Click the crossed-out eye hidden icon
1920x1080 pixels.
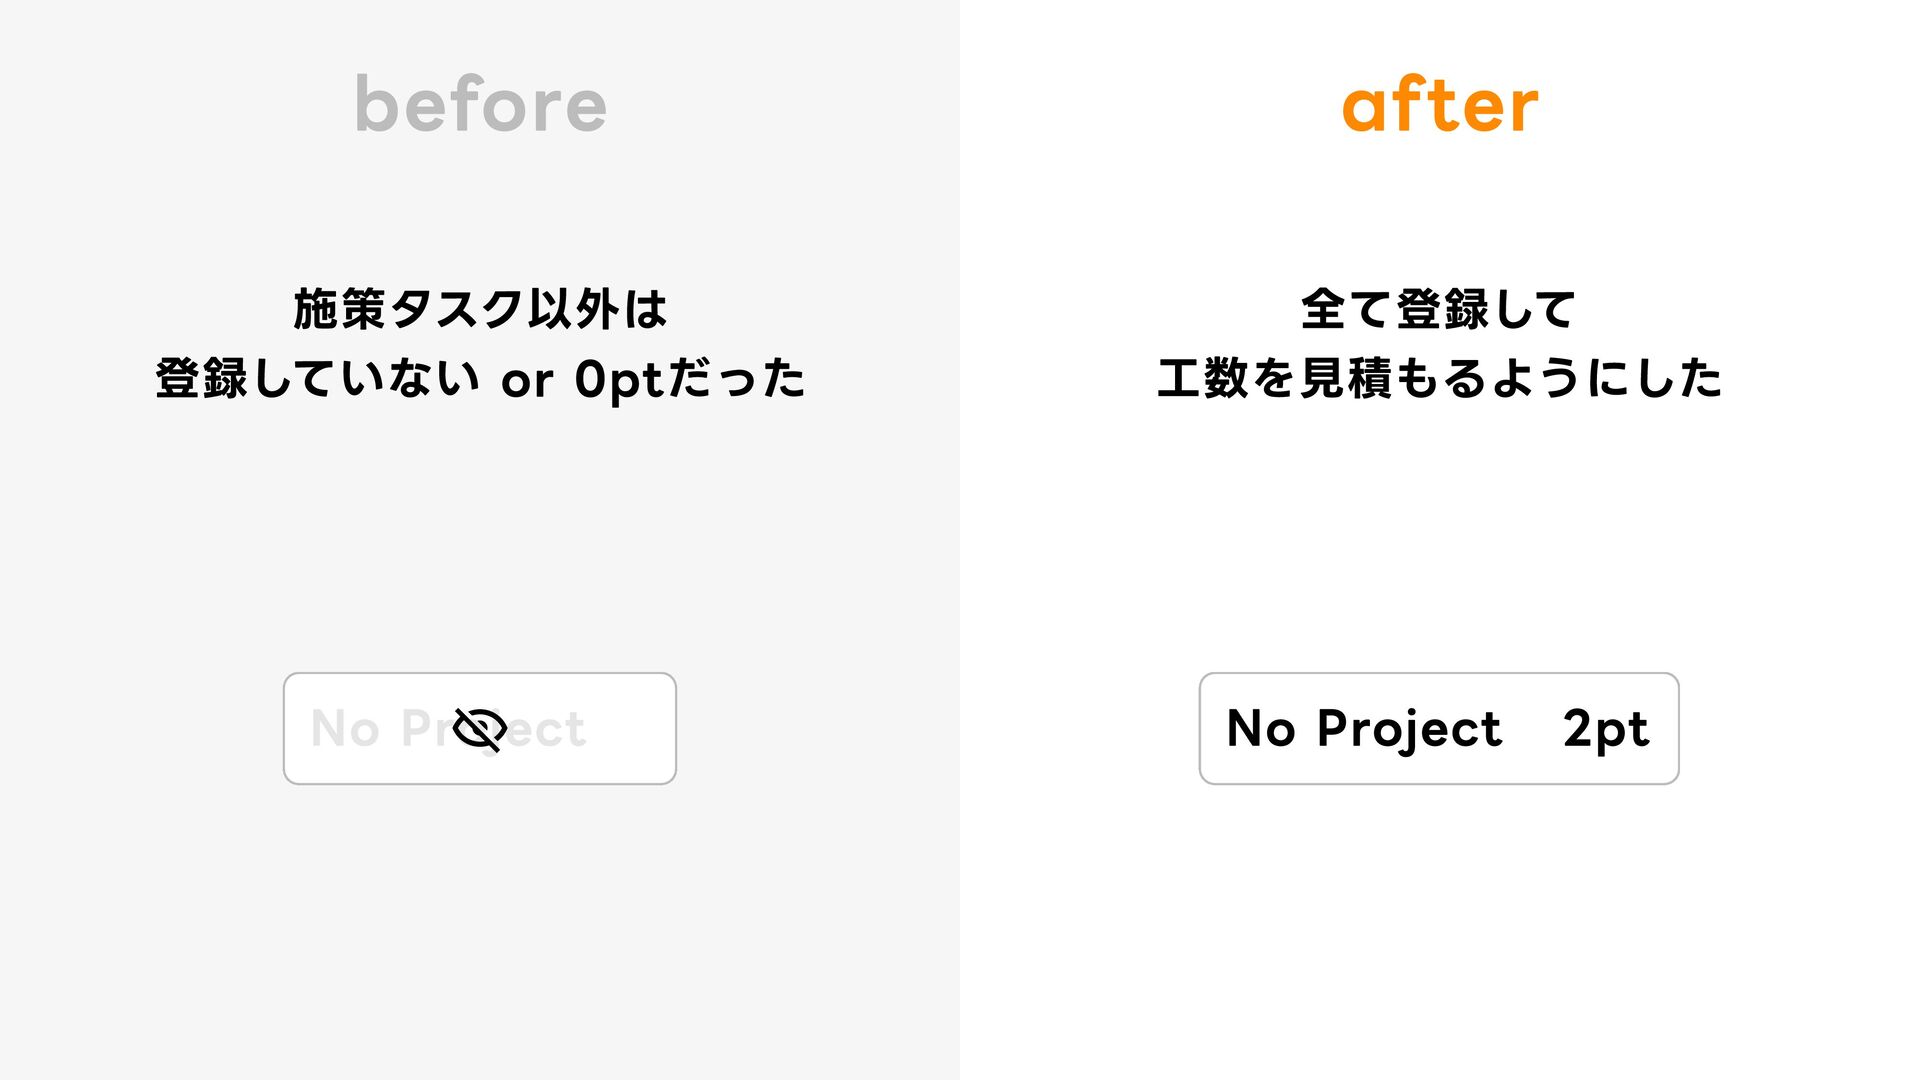click(x=479, y=729)
